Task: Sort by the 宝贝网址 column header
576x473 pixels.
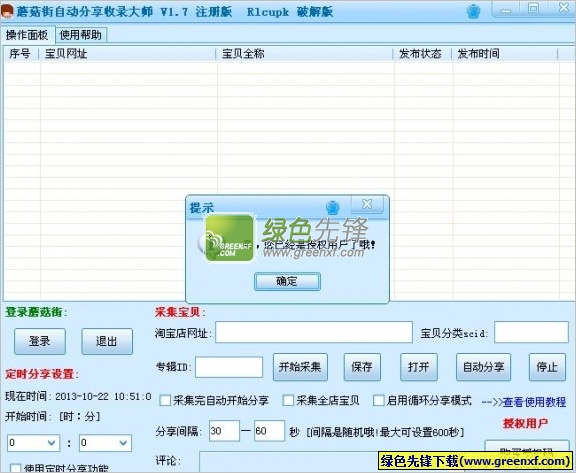Action: tap(127, 54)
